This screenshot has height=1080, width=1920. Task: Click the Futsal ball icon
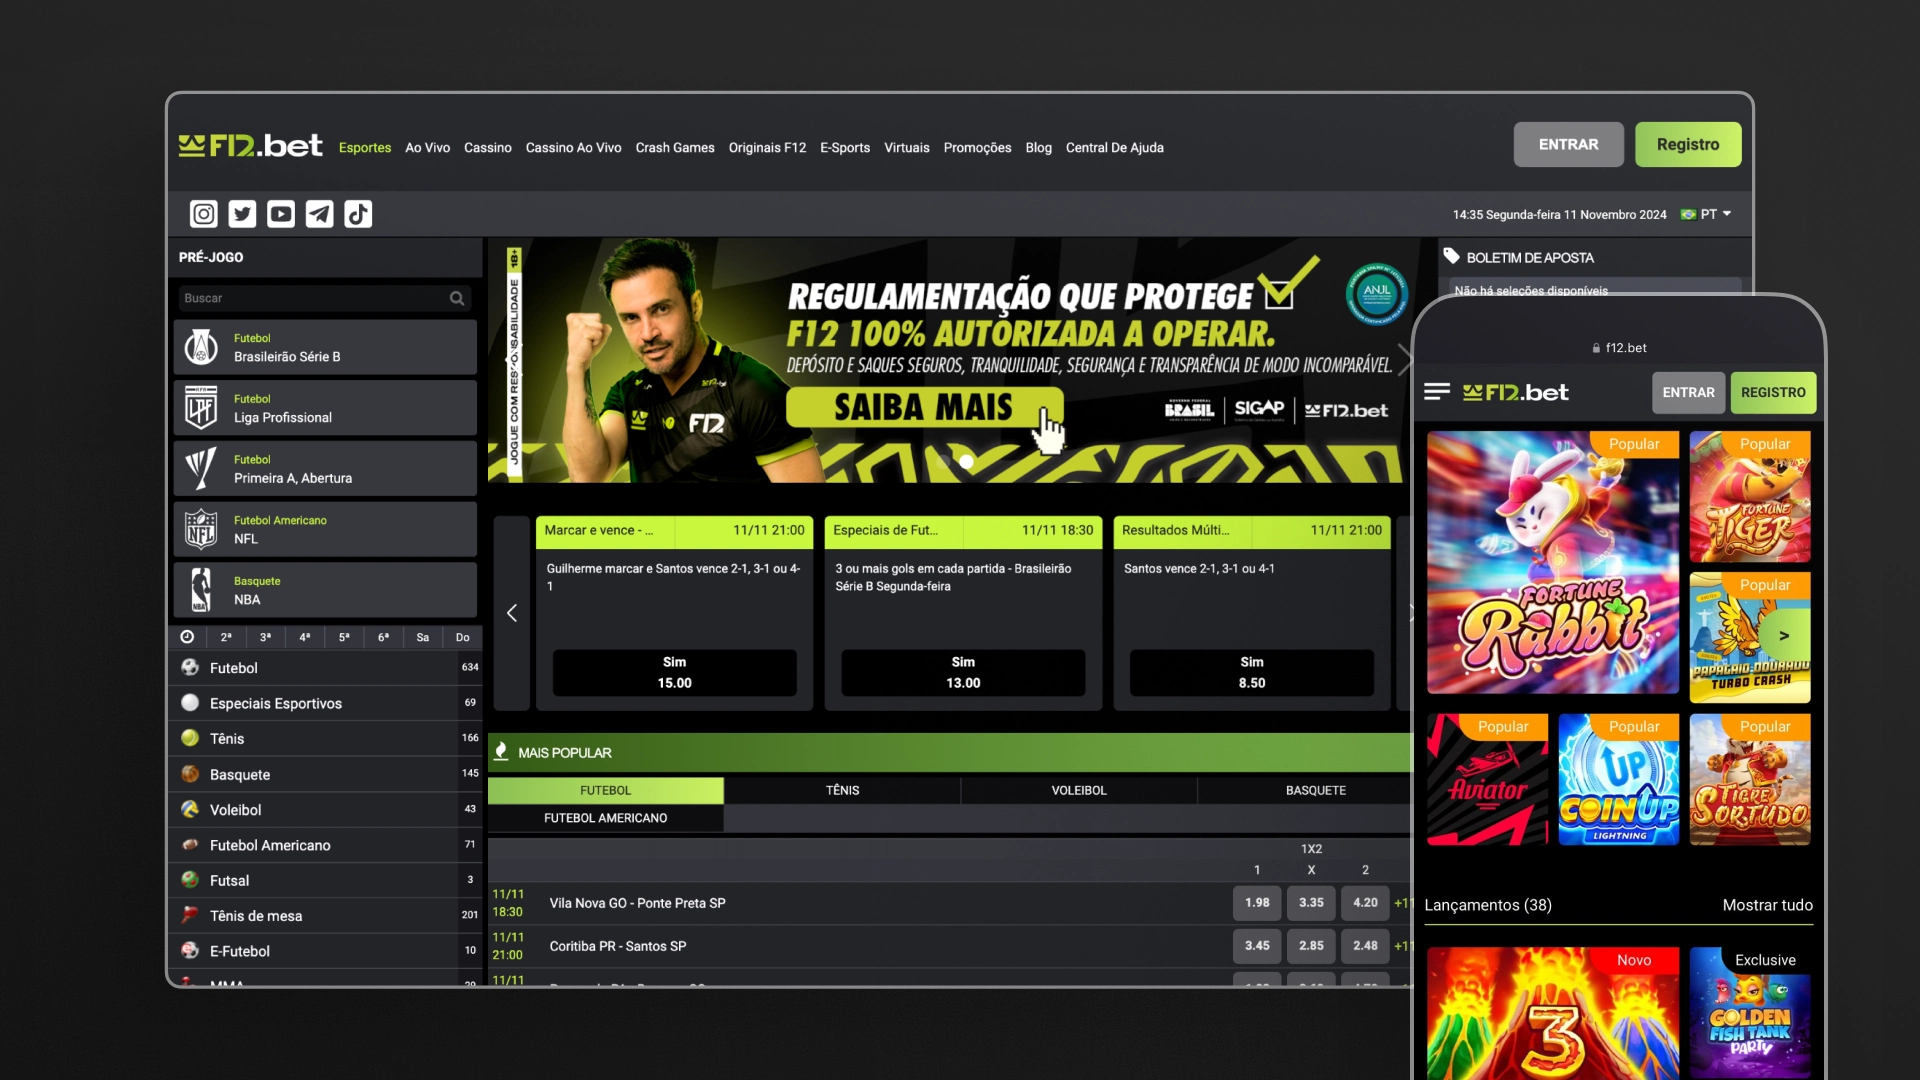point(190,880)
